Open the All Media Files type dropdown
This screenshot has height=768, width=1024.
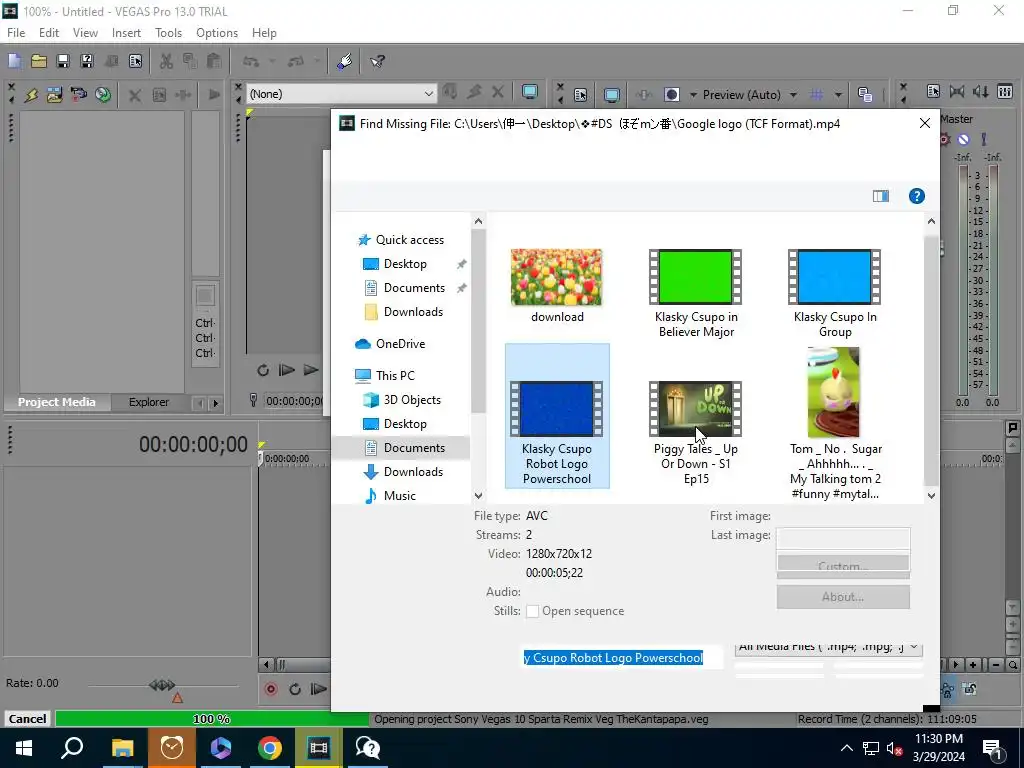828,647
